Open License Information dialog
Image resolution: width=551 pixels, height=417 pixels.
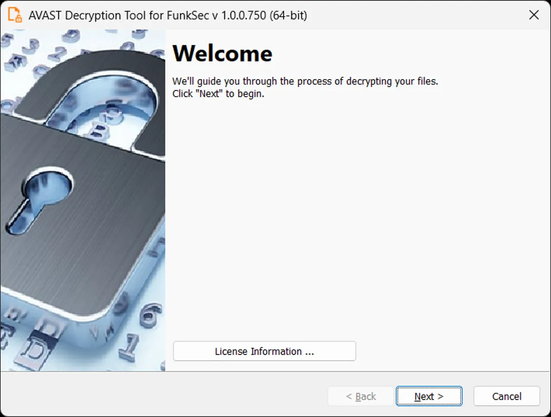(264, 351)
